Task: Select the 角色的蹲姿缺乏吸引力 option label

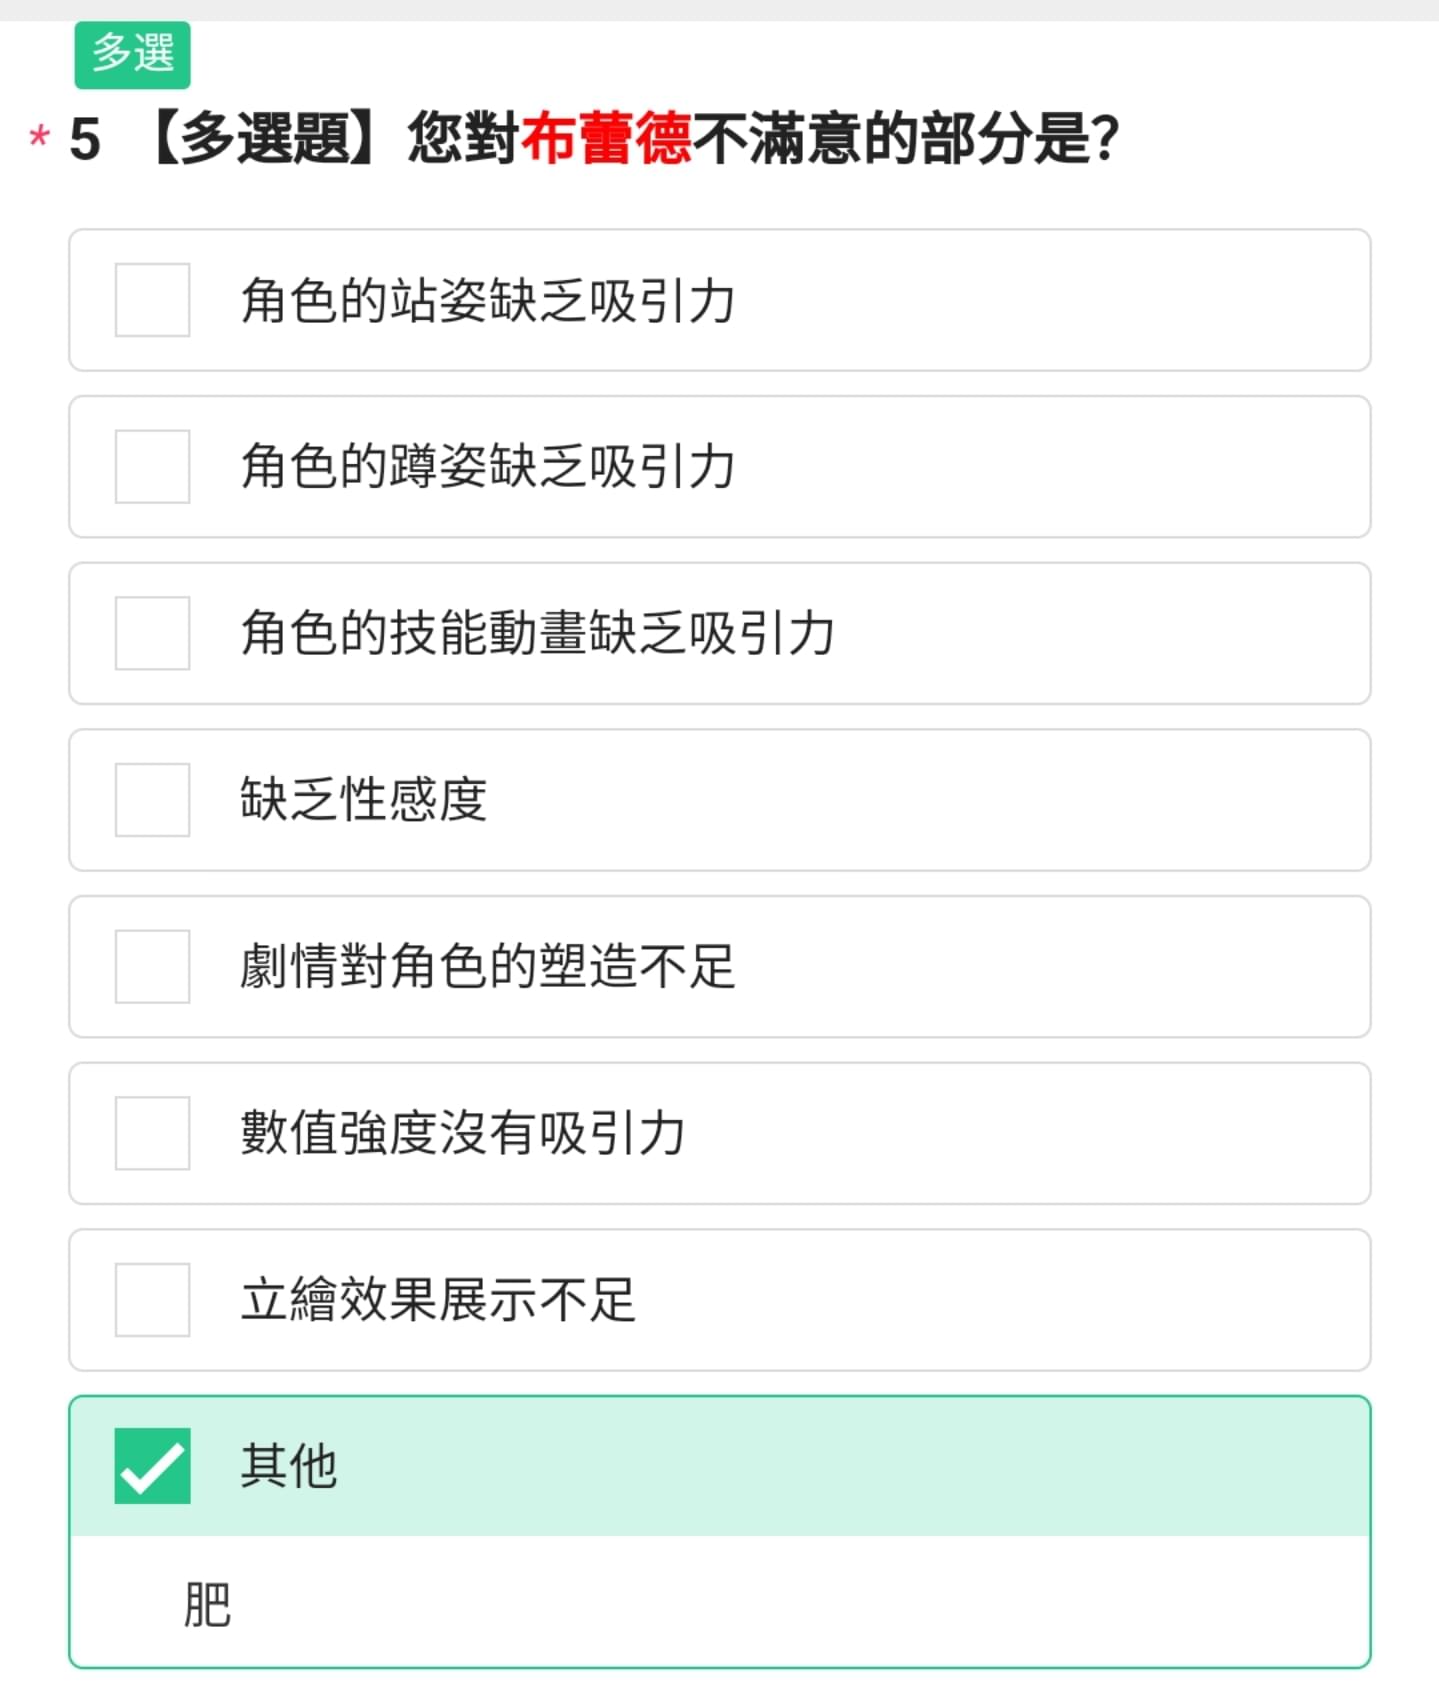Action: click(488, 467)
